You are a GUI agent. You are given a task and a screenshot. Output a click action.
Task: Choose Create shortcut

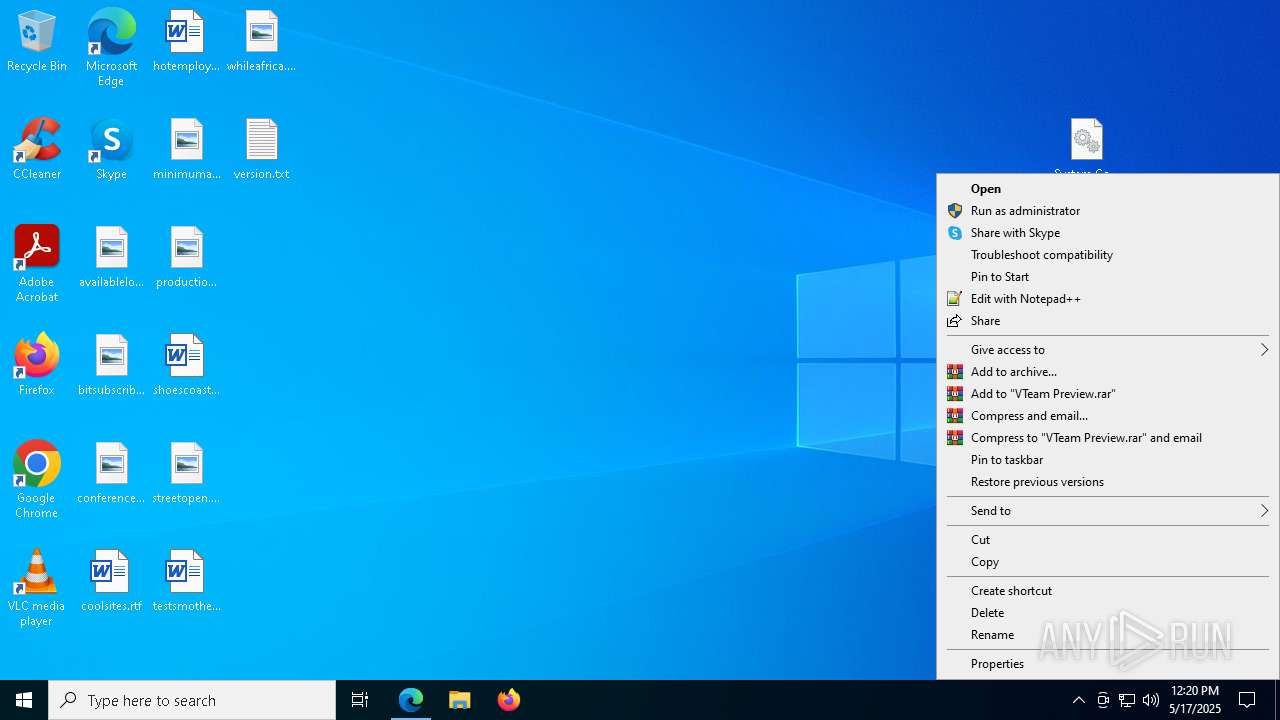[1108, 591]
